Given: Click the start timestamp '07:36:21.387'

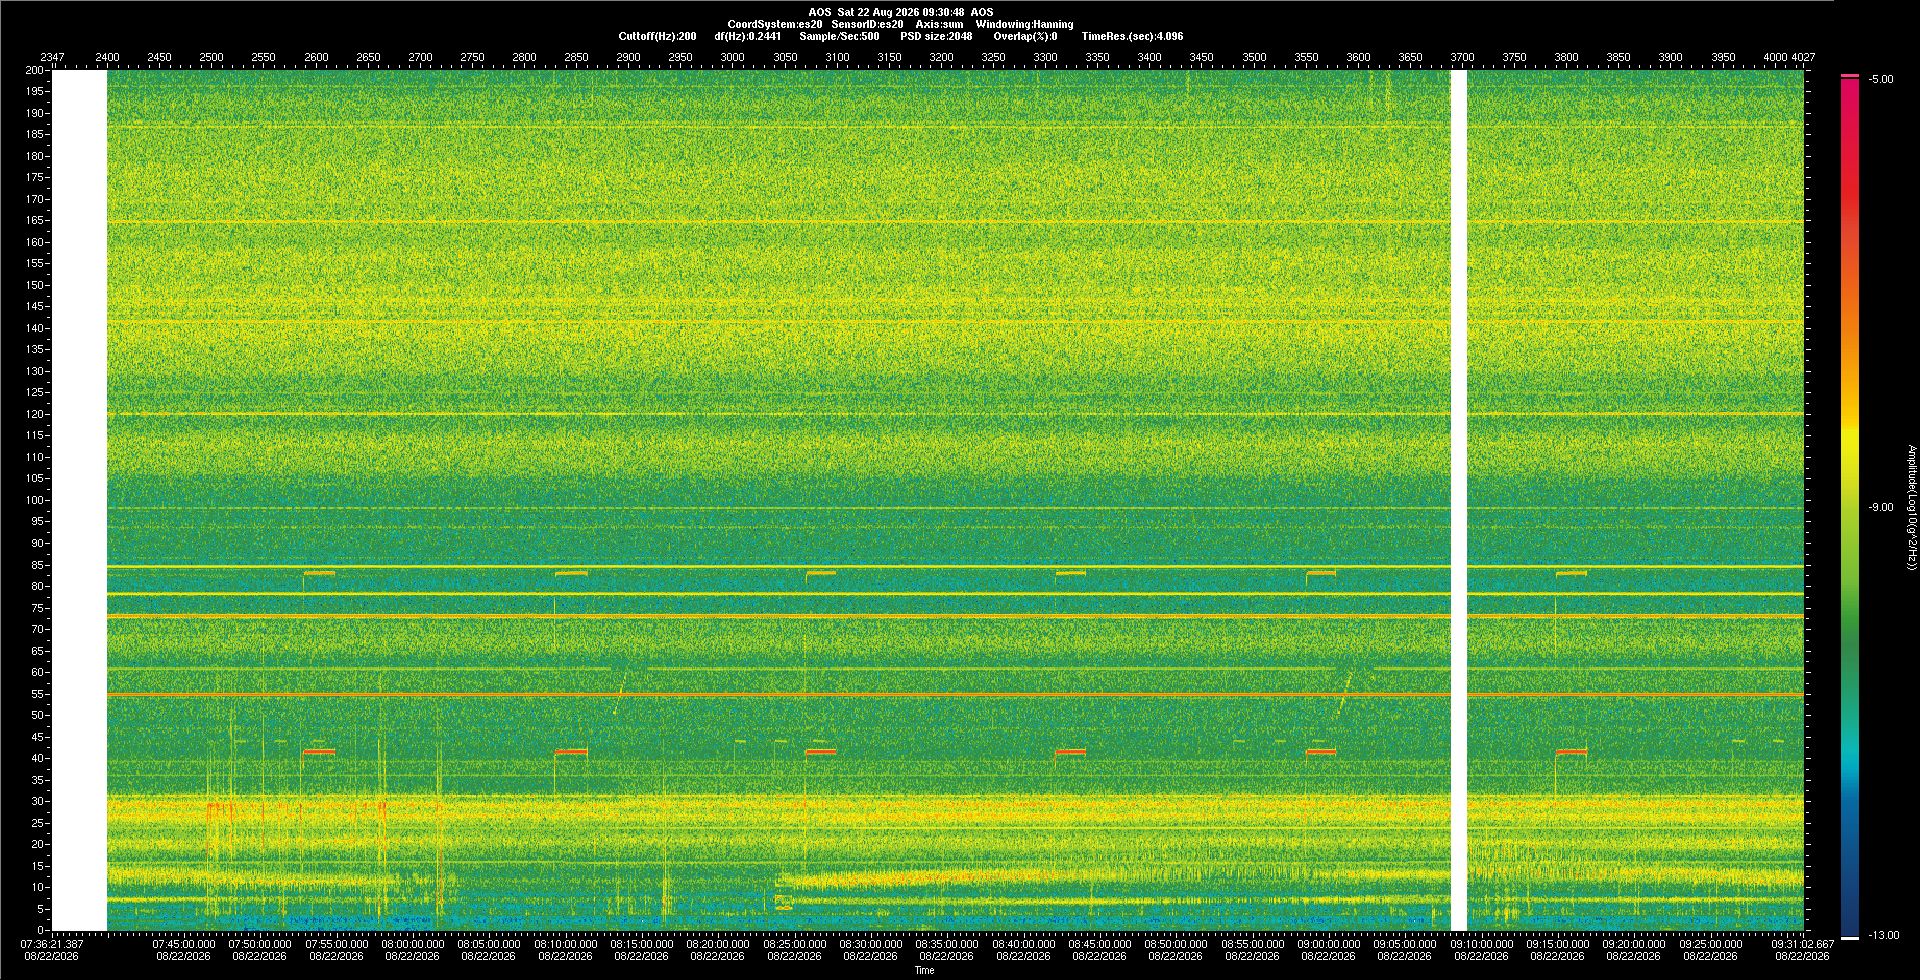Looking at the screenshot, I should click(52, 943).
